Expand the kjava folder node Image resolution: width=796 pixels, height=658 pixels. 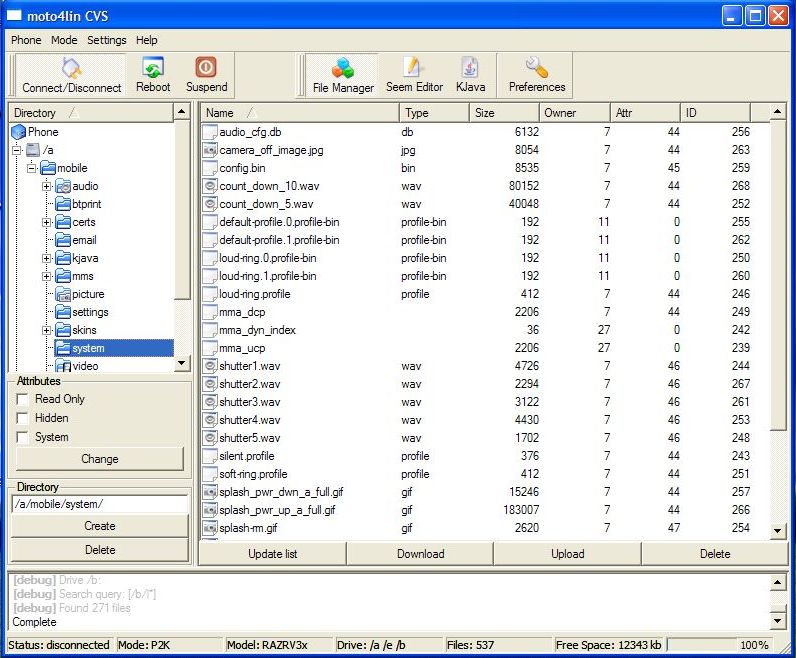pyautogui.click(x=47, y=258)
